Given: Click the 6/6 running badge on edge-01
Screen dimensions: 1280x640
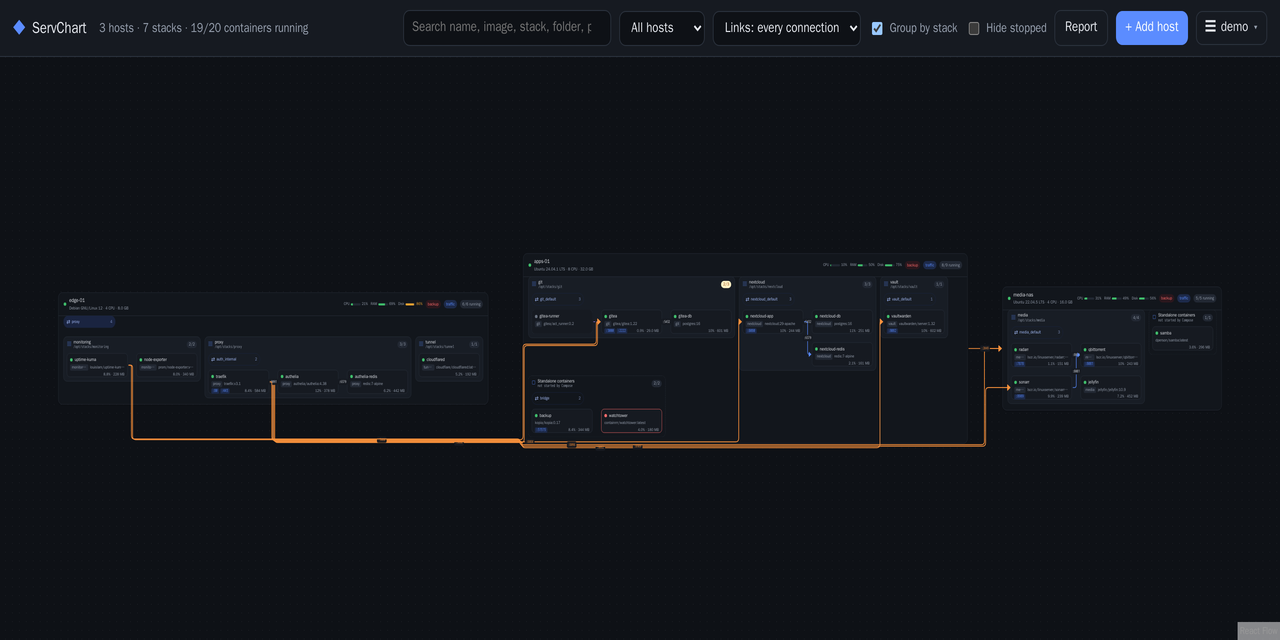Looking at the screenshot, I should point(471,304).
